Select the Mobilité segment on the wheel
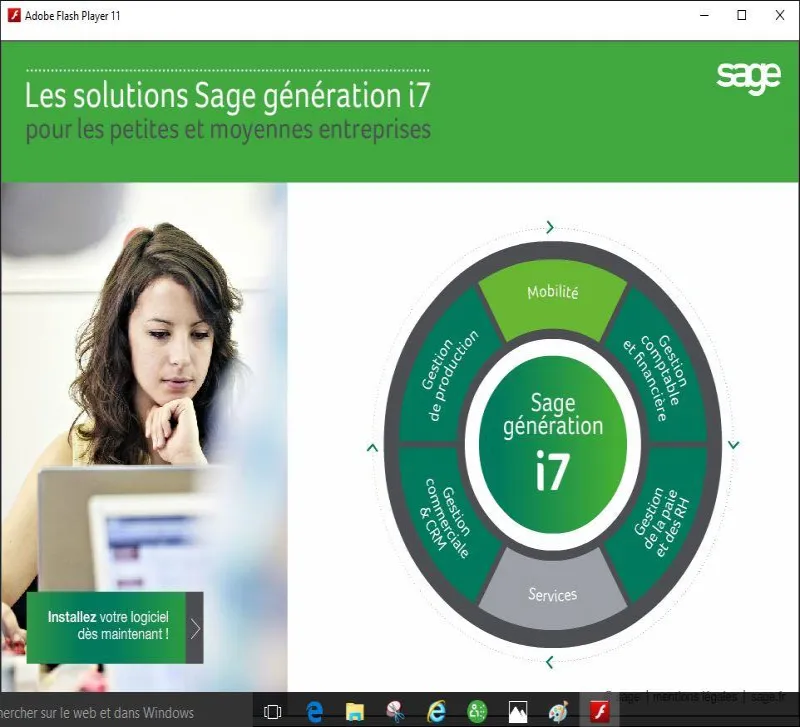The width and height of the screenshot is (800, 727). pos(551,292)
